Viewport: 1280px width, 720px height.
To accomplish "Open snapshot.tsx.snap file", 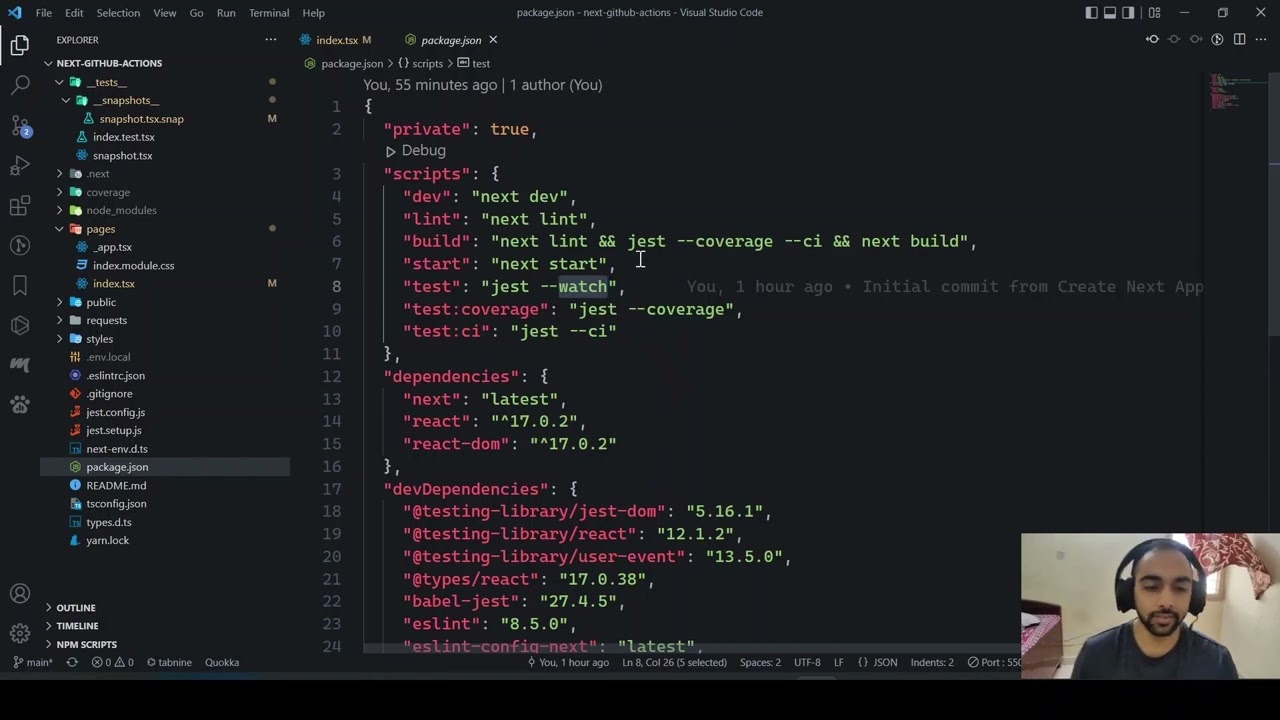I will tap(141, 119).
